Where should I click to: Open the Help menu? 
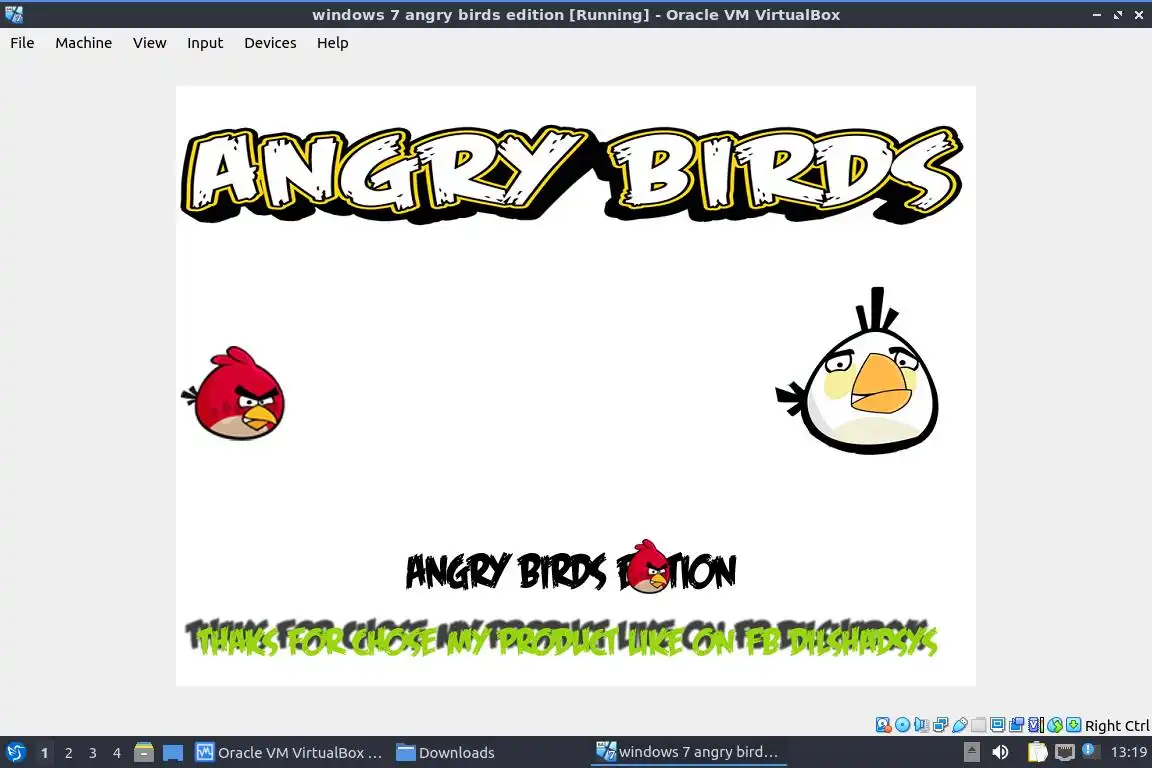point(332,43)
